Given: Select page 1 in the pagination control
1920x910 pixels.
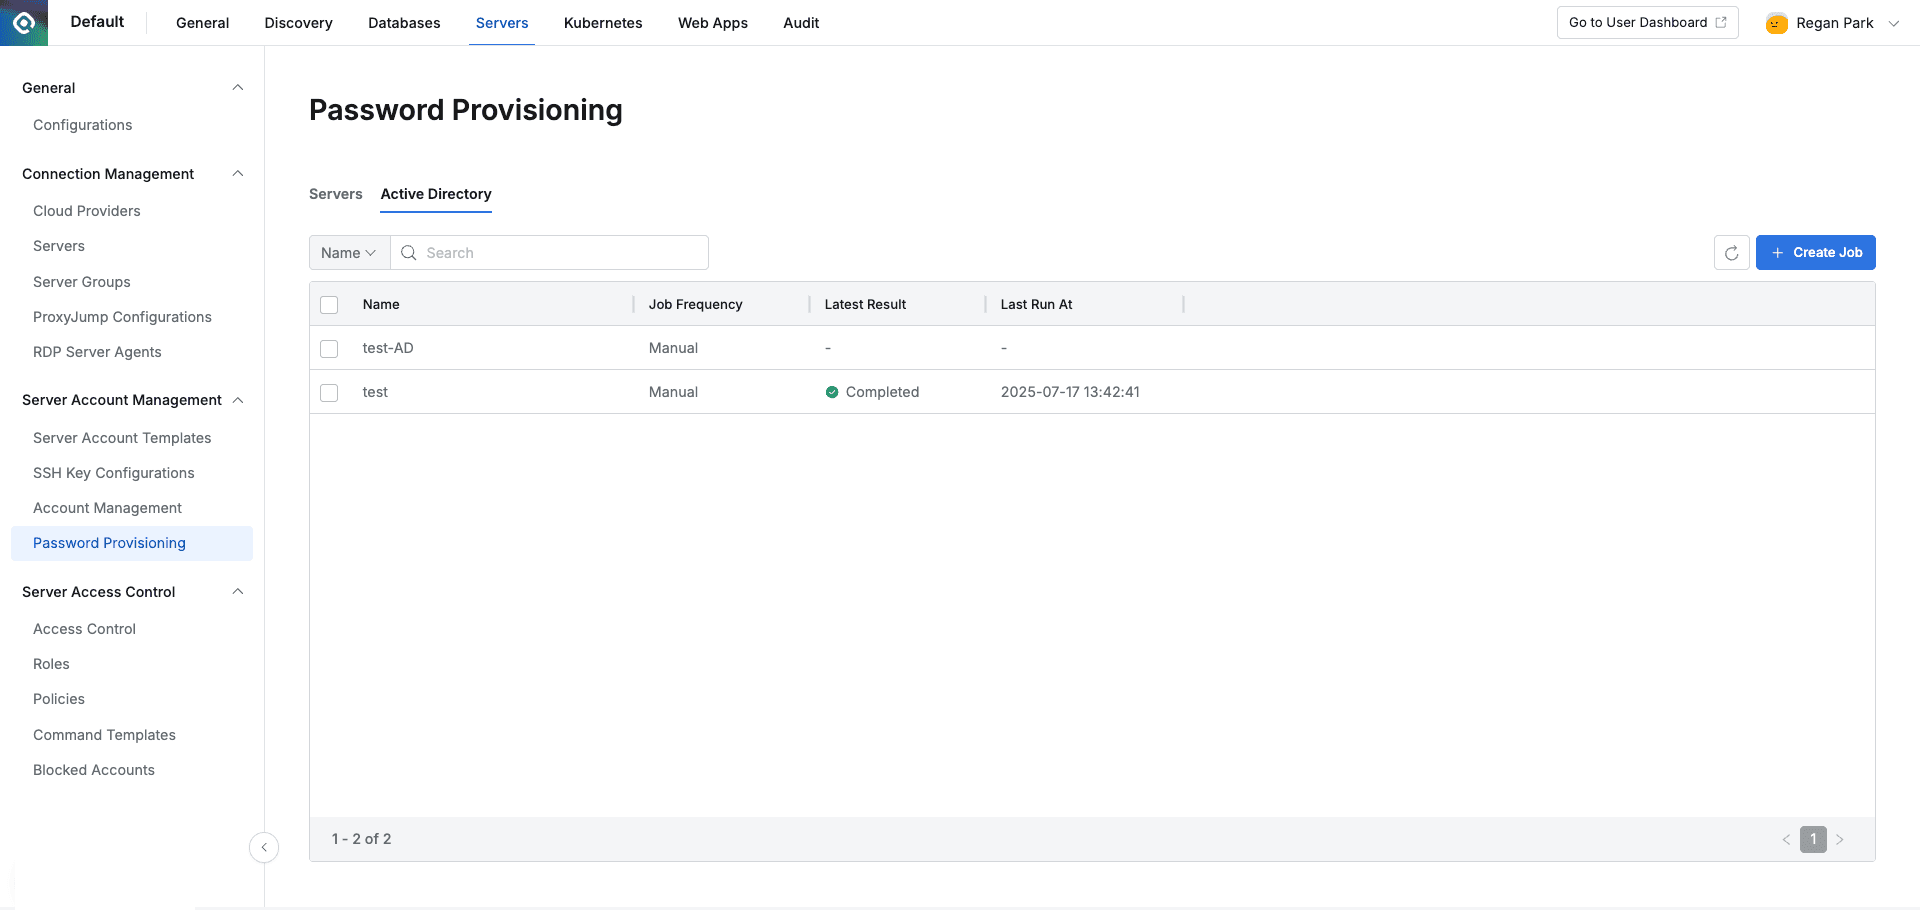Looking at the screenshot, I should coord(1813,839).
